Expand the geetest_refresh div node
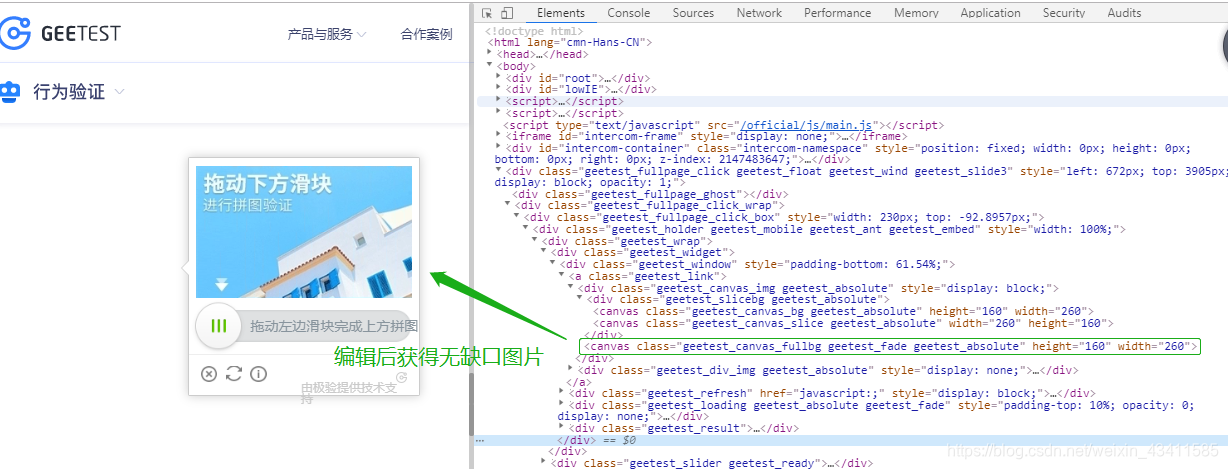Image resolution: width=1228 pixels, height=469 pixels. [561, 393]
